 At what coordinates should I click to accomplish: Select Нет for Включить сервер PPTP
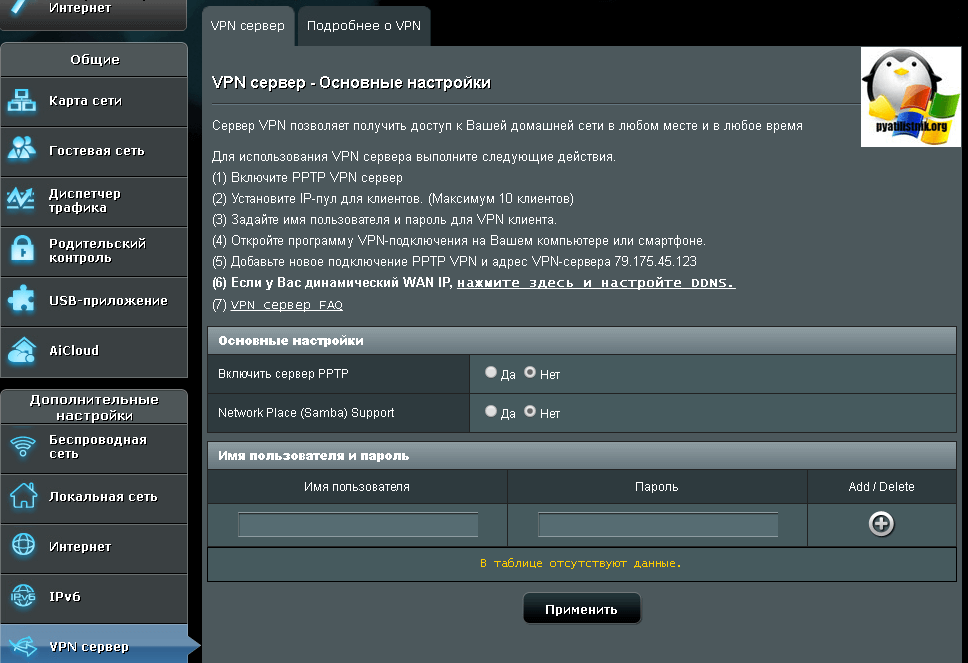pyautogui.click(x=530, y=372)
